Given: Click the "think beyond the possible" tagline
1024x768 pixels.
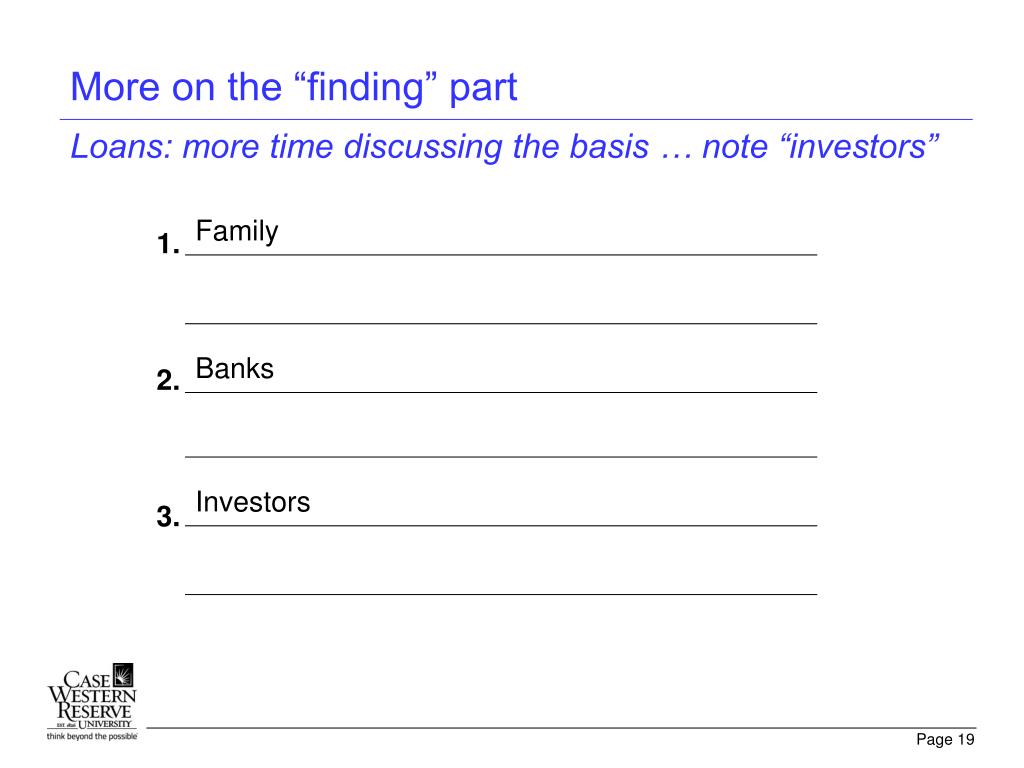Looking at the screenshot, I should (92, 736).
